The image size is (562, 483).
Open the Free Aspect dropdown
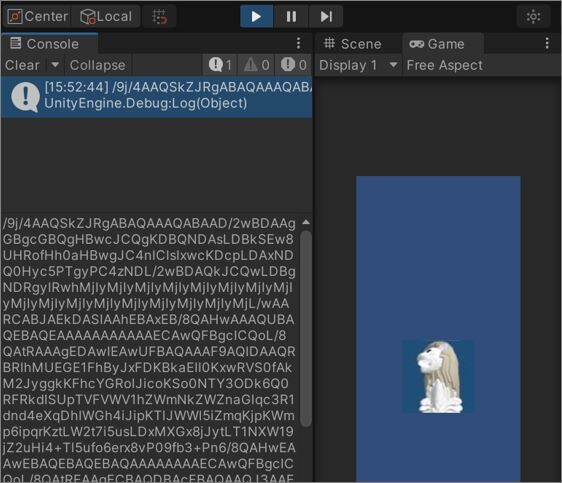(x=444, y=65)
